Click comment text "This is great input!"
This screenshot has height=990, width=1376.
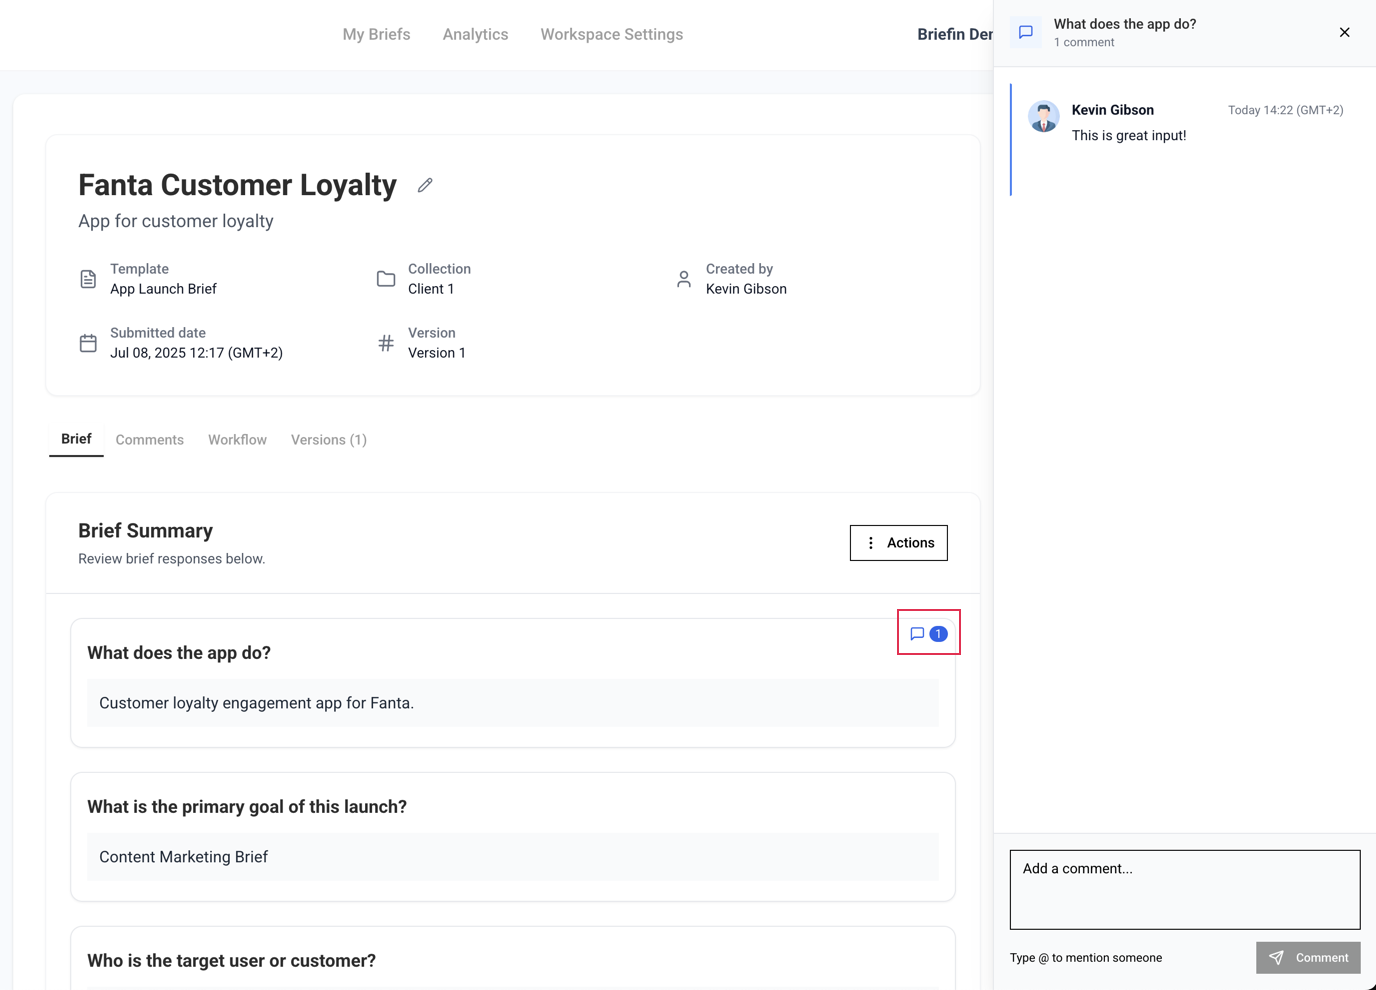coord(1129,135)
